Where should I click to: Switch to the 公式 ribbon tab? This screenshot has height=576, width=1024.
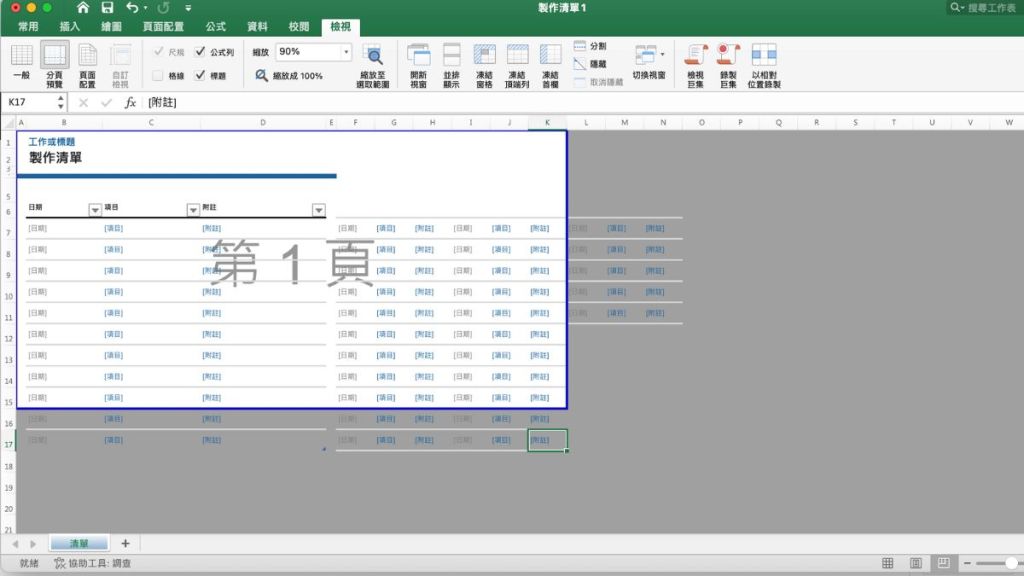(215, 27)
